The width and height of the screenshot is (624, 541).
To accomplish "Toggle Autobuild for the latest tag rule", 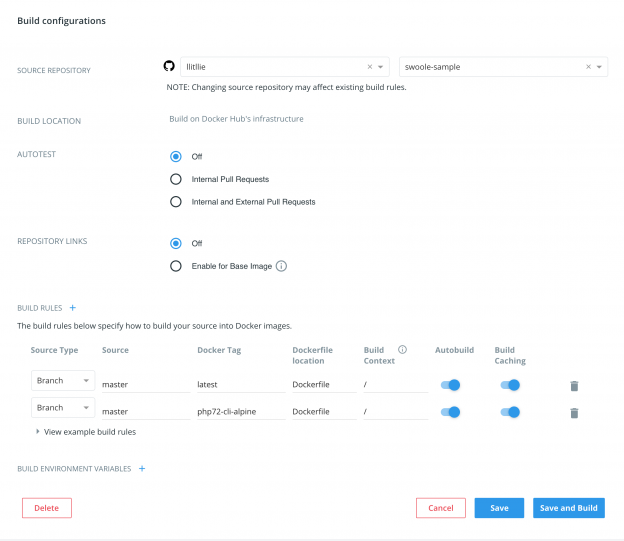I will click(450, 385).
